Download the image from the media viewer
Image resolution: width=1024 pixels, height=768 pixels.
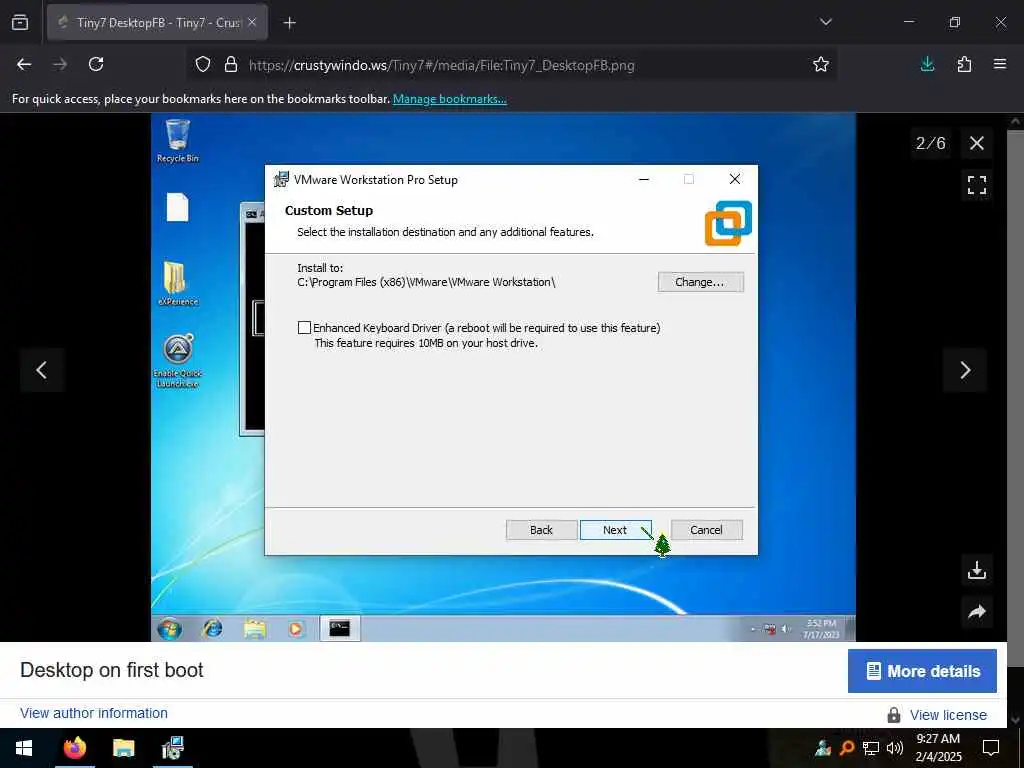[x=976, y=570]
